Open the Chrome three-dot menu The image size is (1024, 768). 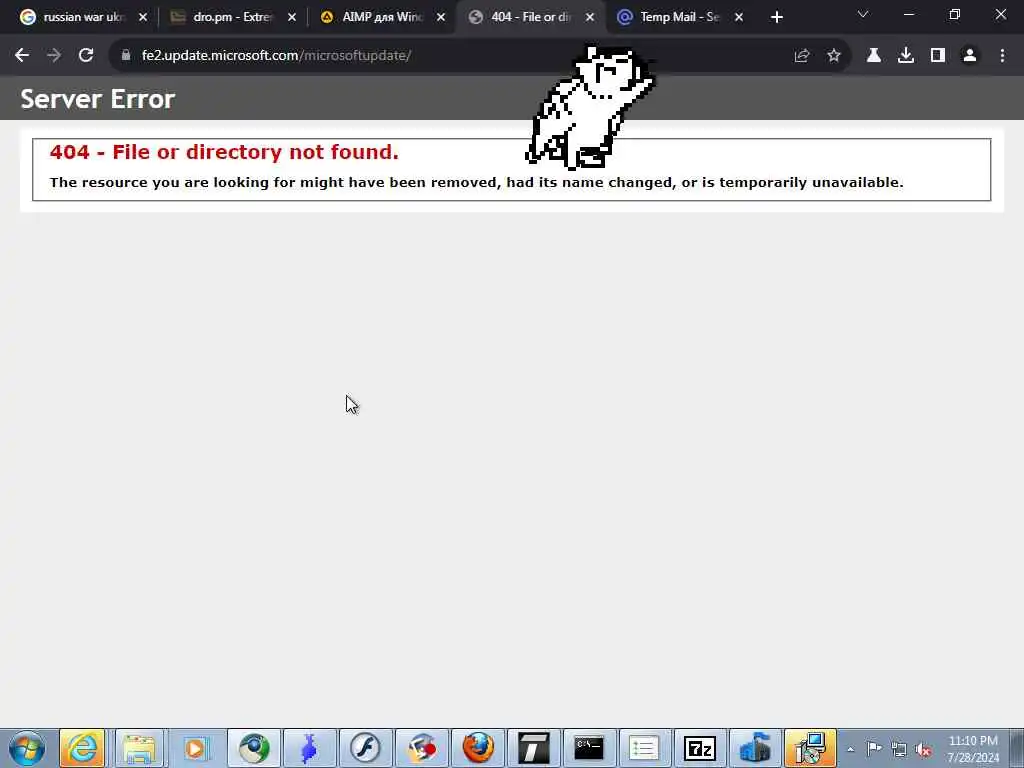1002,56
